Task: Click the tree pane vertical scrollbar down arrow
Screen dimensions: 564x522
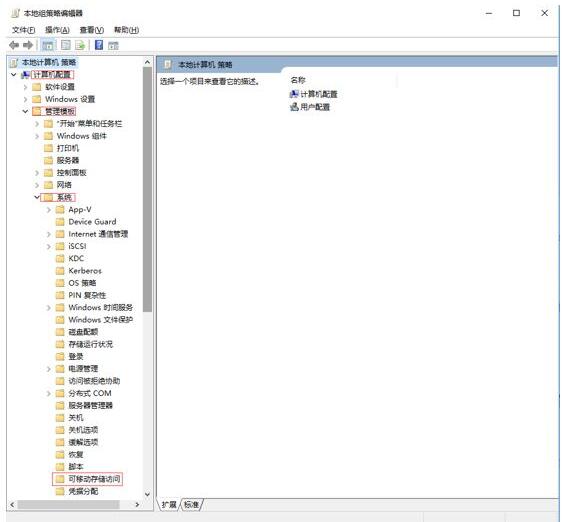Action: [x=147, y=494]
